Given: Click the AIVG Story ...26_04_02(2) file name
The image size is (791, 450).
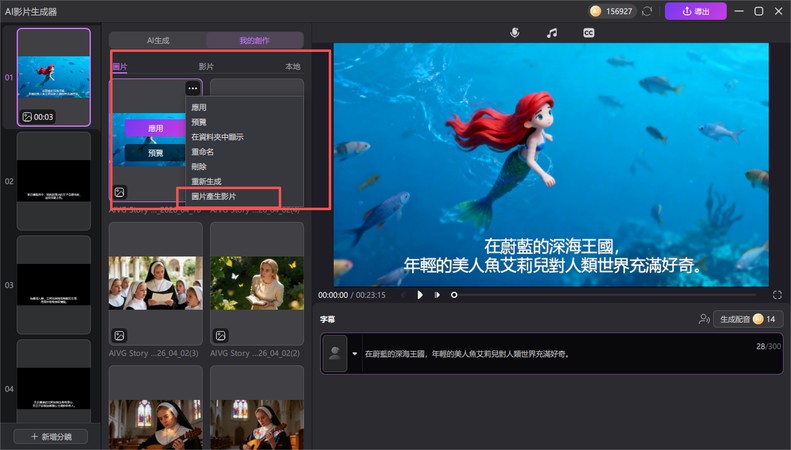Looking at the screenshot, I should (255, 353).
